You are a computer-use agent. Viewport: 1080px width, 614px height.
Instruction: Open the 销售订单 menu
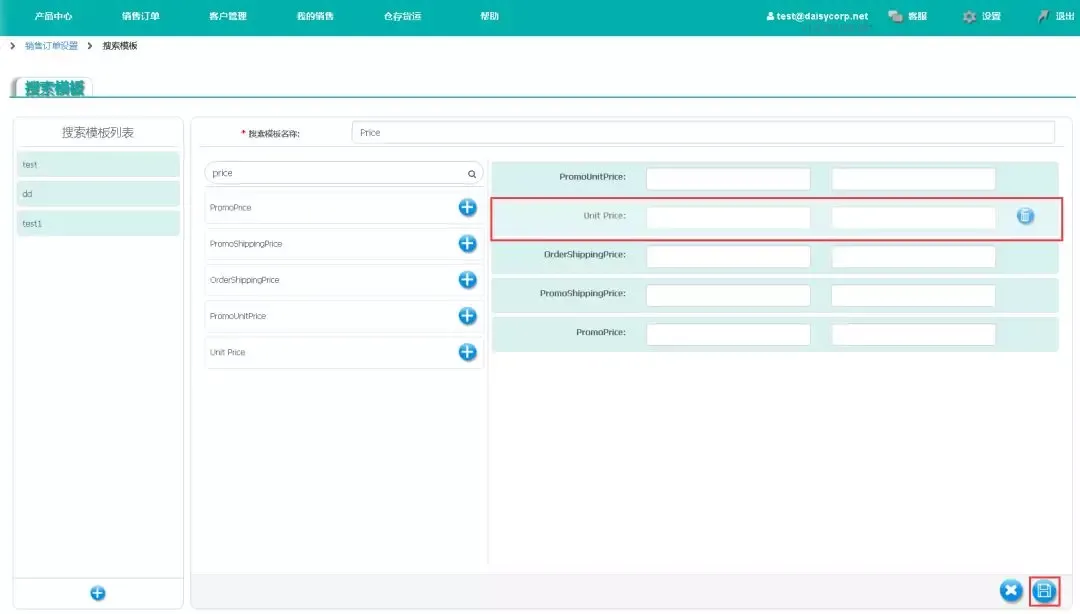click(x=141, y=16)
